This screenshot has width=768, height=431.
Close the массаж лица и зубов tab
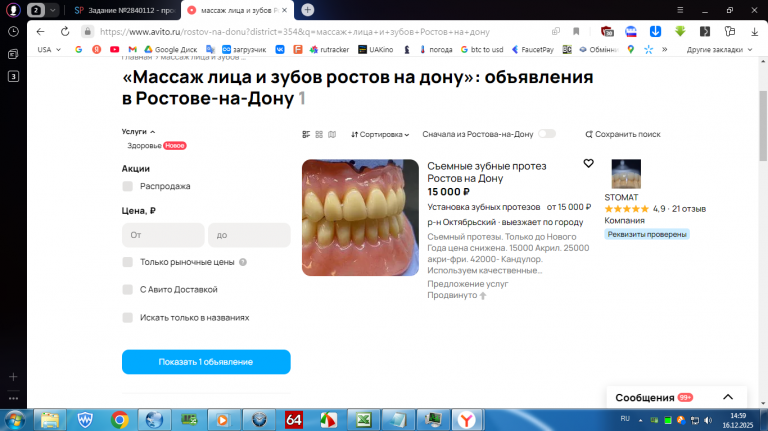[284, 10]
